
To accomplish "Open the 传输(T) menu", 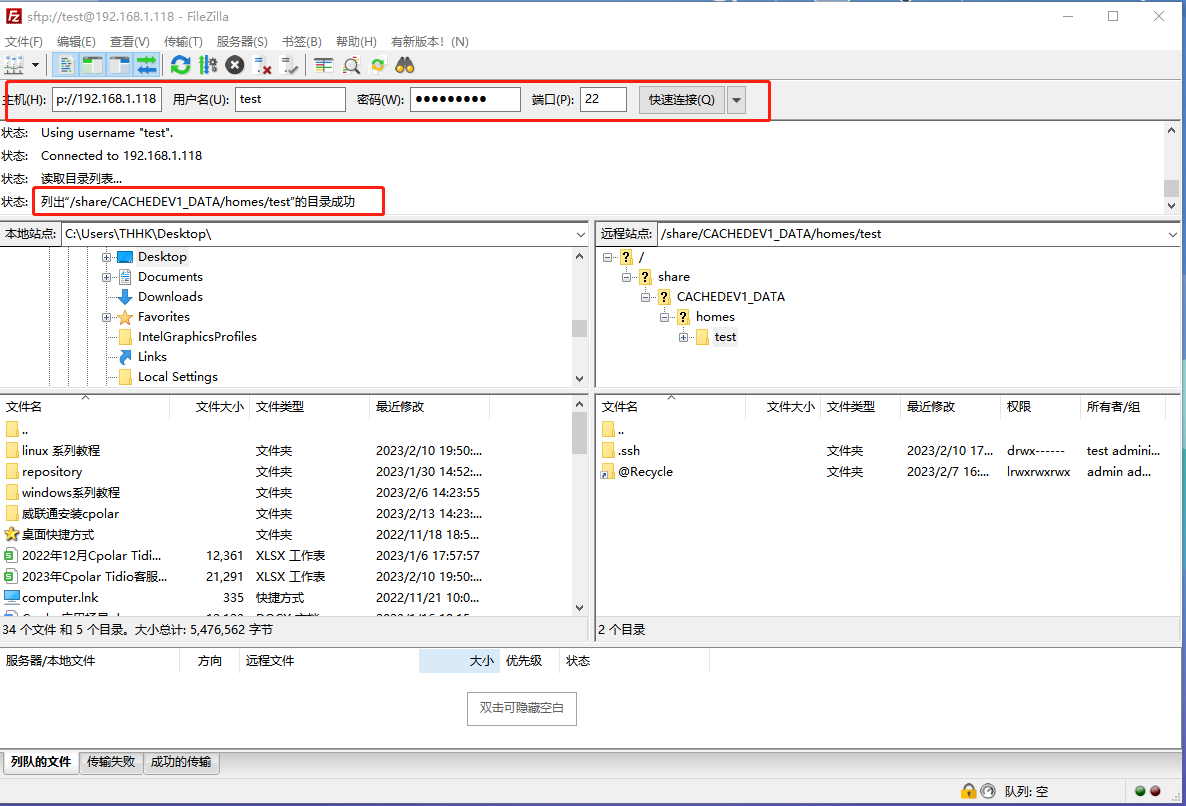I will click(x=183, y=42).
